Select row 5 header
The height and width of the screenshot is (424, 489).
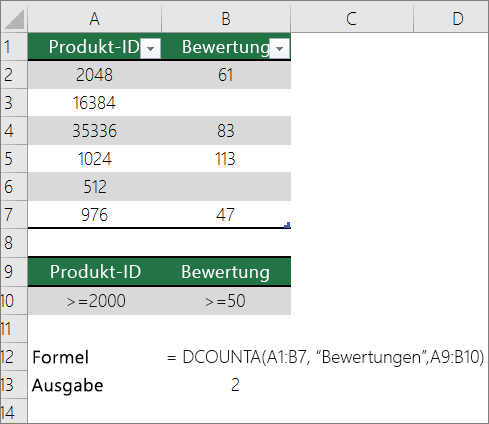pyautogui.click(x=14, y=159)
